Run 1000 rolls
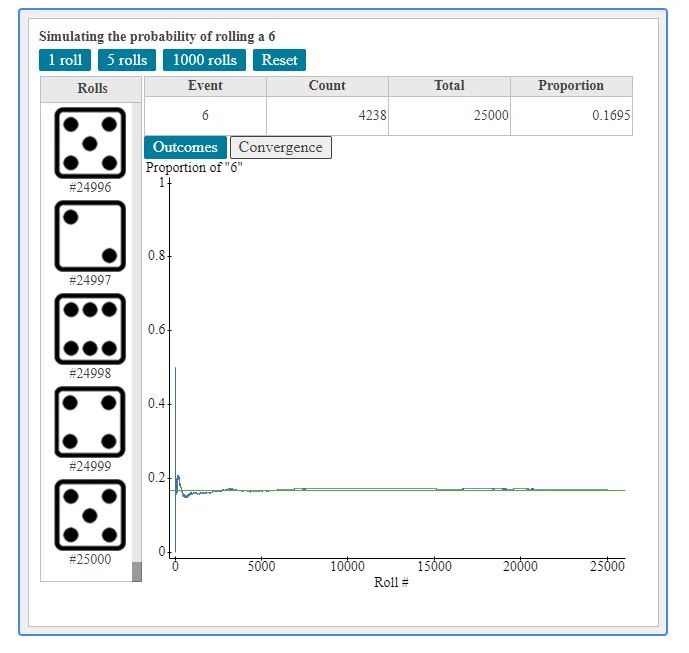This screenshot has width=689, height=653. (x=204, y=60)
